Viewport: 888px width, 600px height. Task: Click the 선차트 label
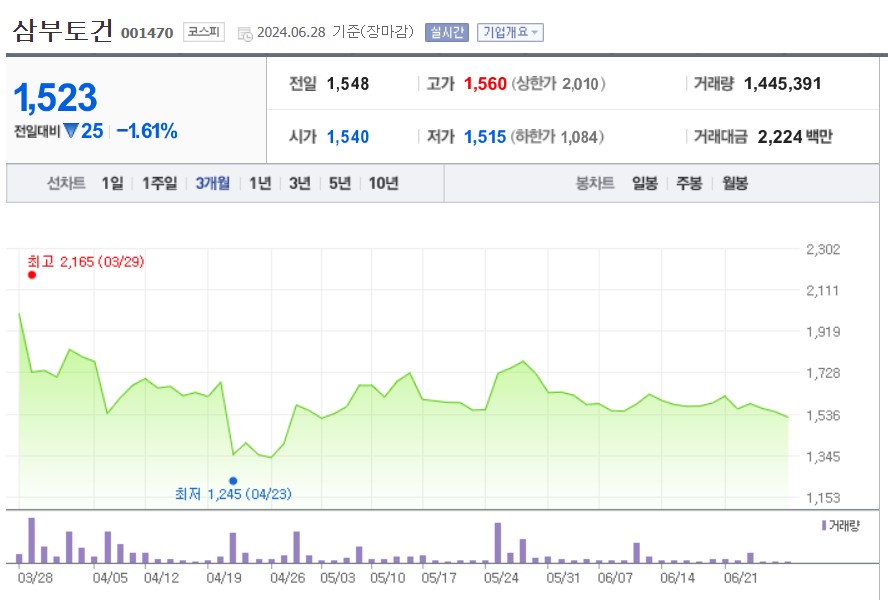click(66, 183)
